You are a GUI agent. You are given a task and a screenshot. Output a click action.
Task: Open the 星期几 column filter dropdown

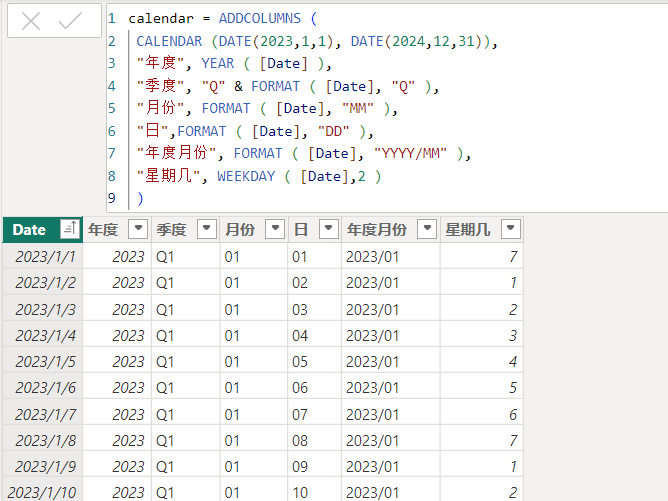pos(510,229)
